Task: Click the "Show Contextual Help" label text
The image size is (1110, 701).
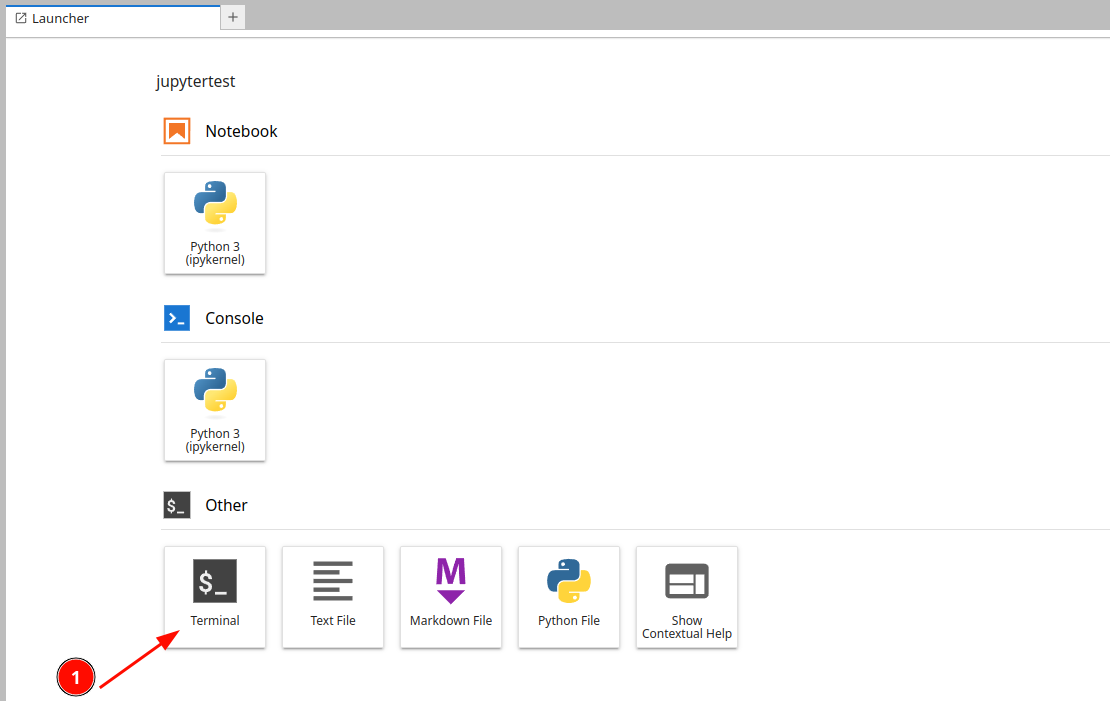Action: point(687,627)
